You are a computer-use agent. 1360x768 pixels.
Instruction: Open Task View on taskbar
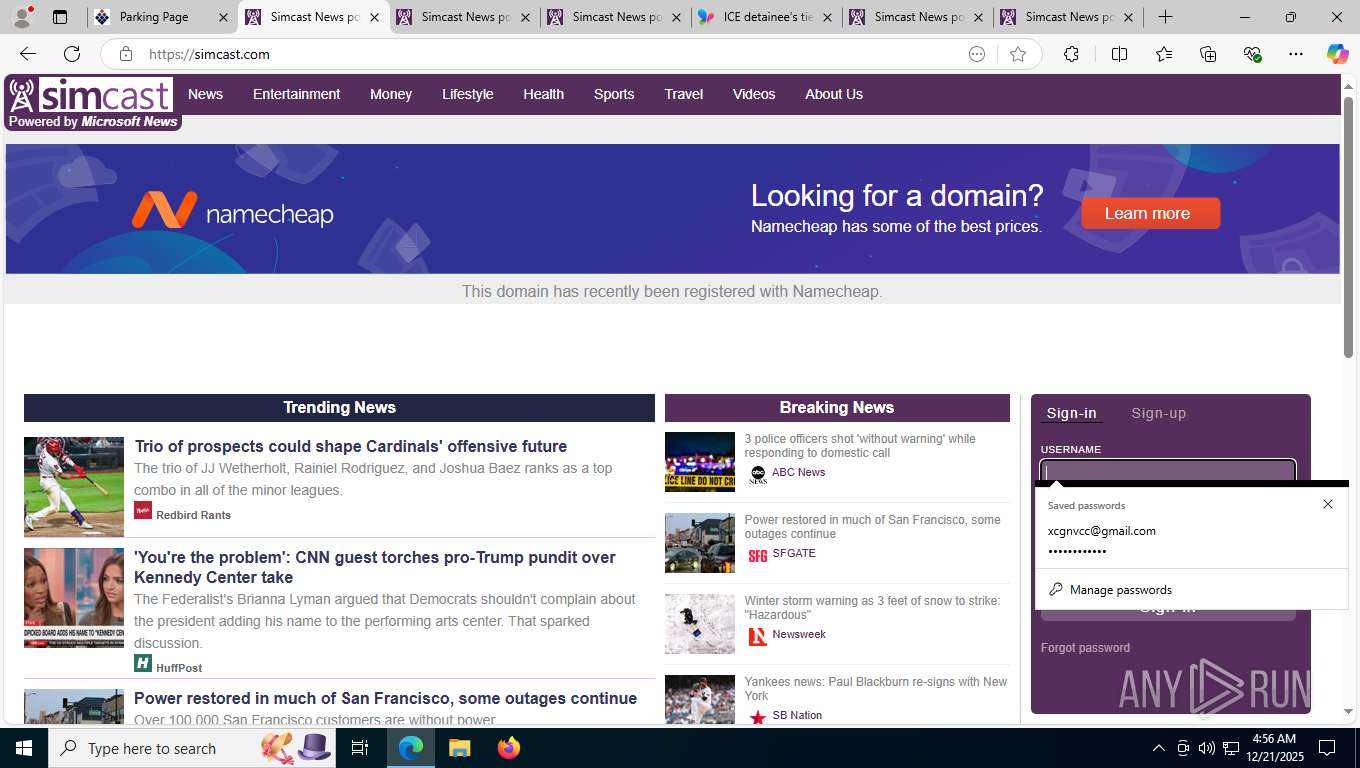click(360, 748)
